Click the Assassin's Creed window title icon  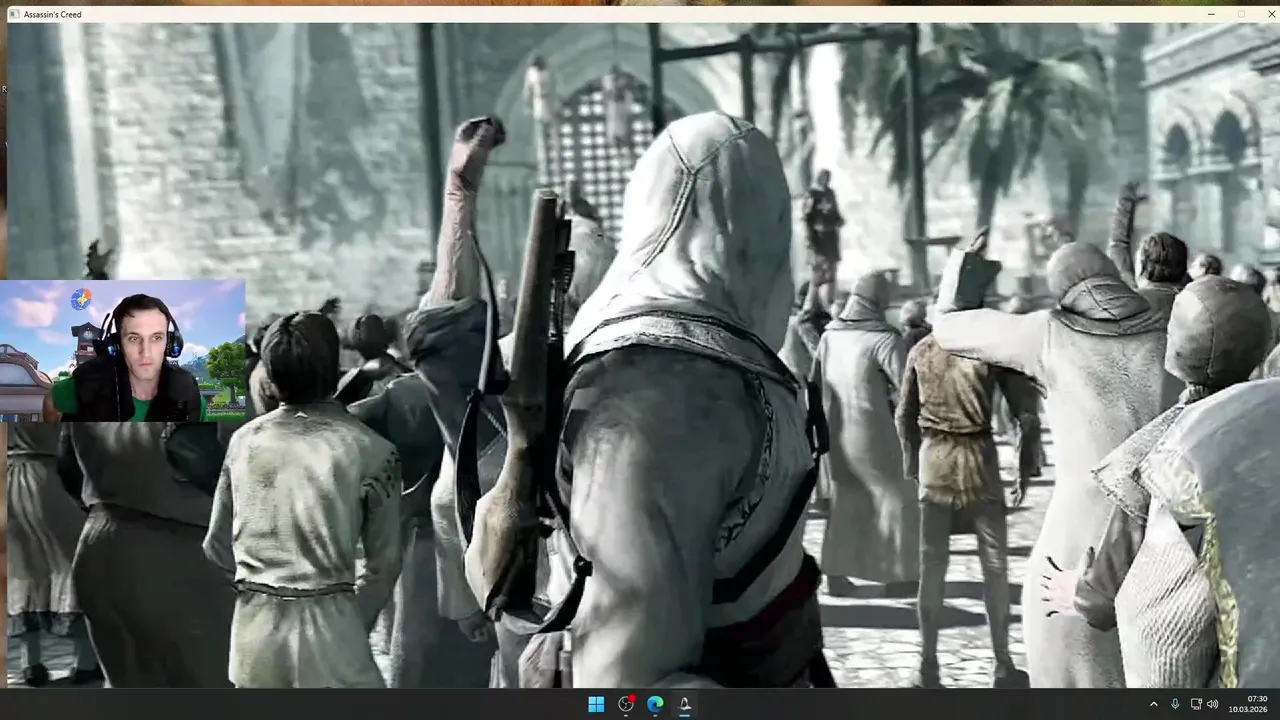pyautogui.click(x=15, y=14)
